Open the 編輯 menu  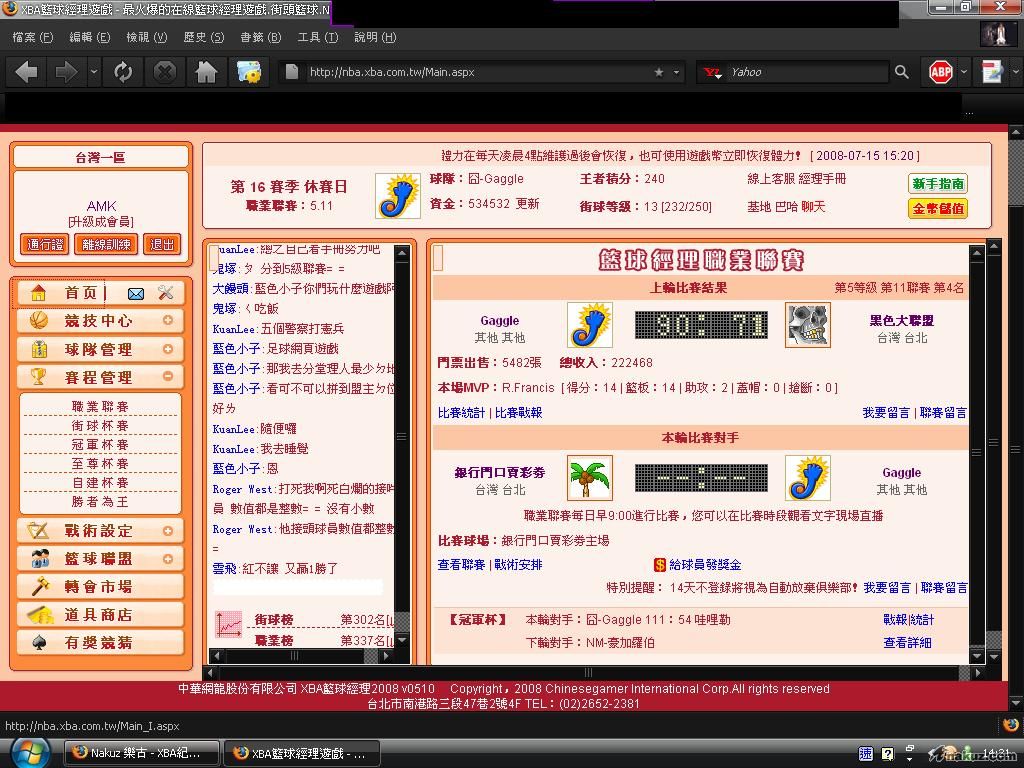point(89,37)
